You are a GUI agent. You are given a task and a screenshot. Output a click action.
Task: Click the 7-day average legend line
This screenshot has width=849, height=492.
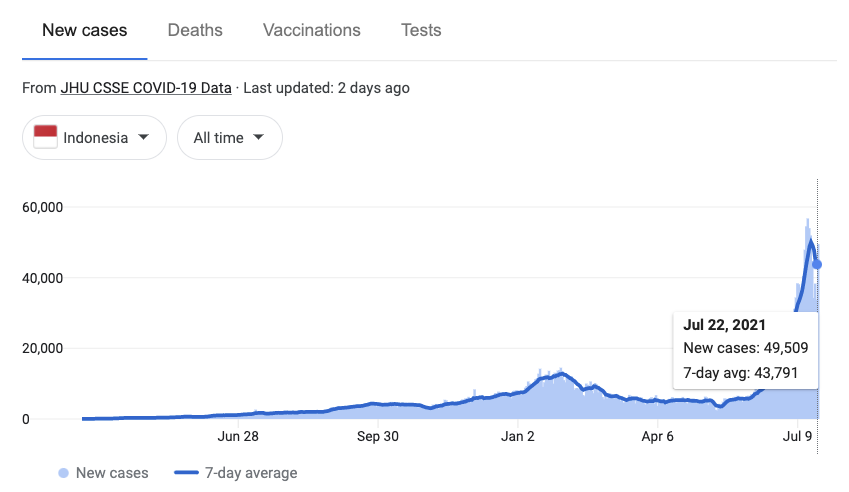pyautogui.click(x=186, y=473)
